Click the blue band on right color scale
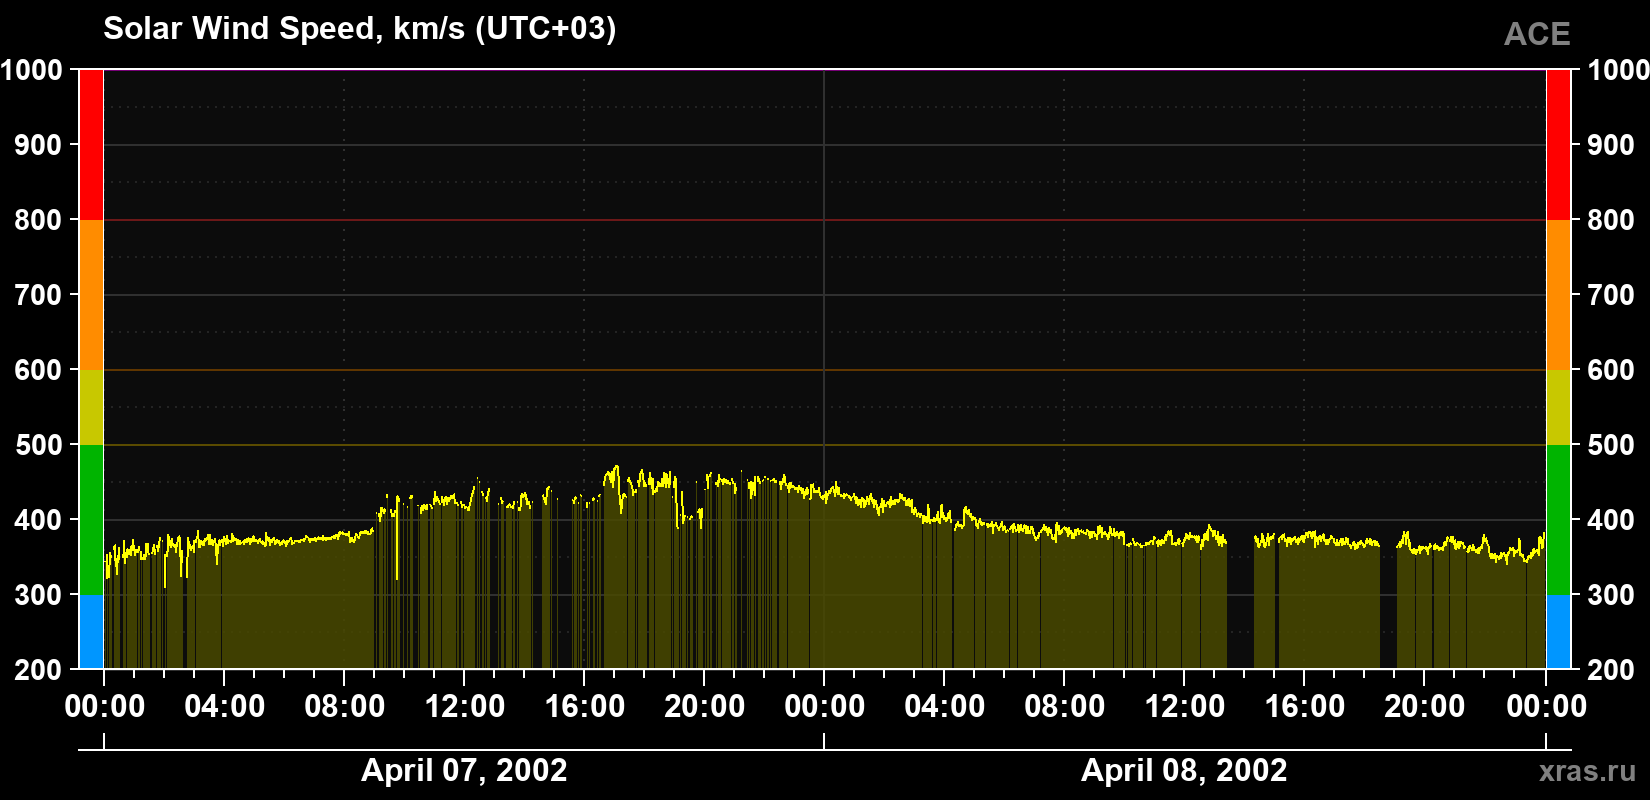The width and height of the screenshot is (1650, 800). (x=1559, y=632)
